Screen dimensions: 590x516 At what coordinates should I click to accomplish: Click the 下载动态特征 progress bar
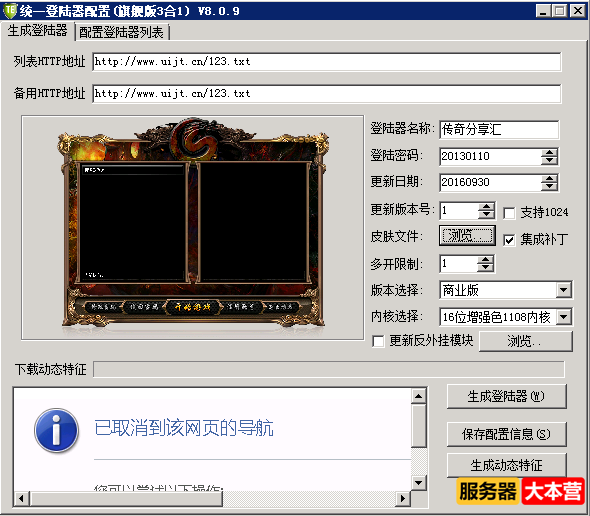[329, 369]
